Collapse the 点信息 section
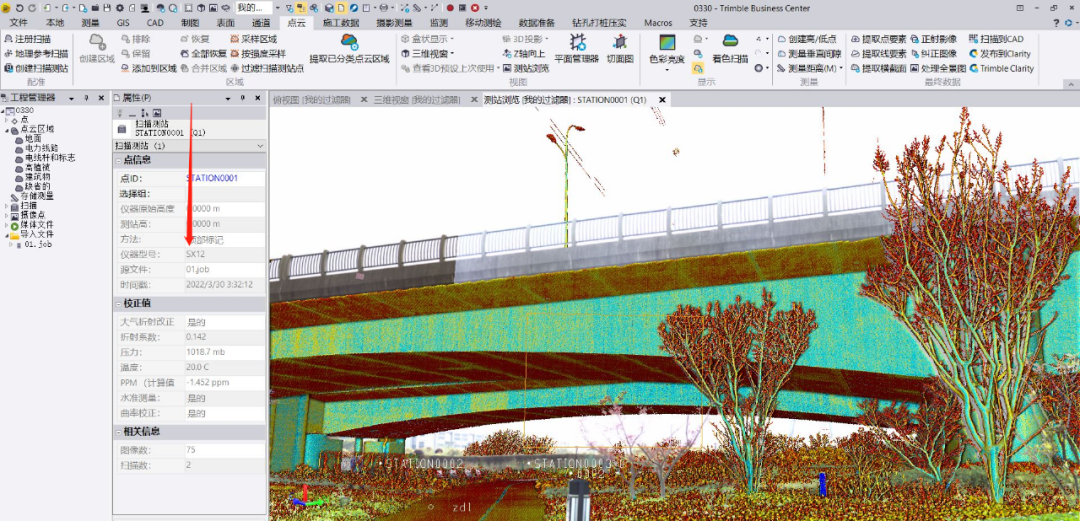 pos(118,160)
